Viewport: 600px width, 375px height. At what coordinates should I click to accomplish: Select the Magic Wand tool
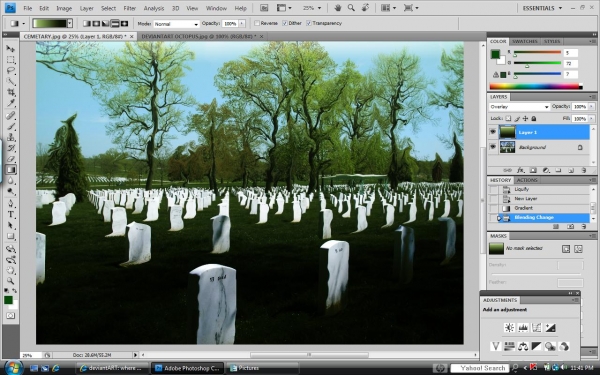(x=11, y=81)
